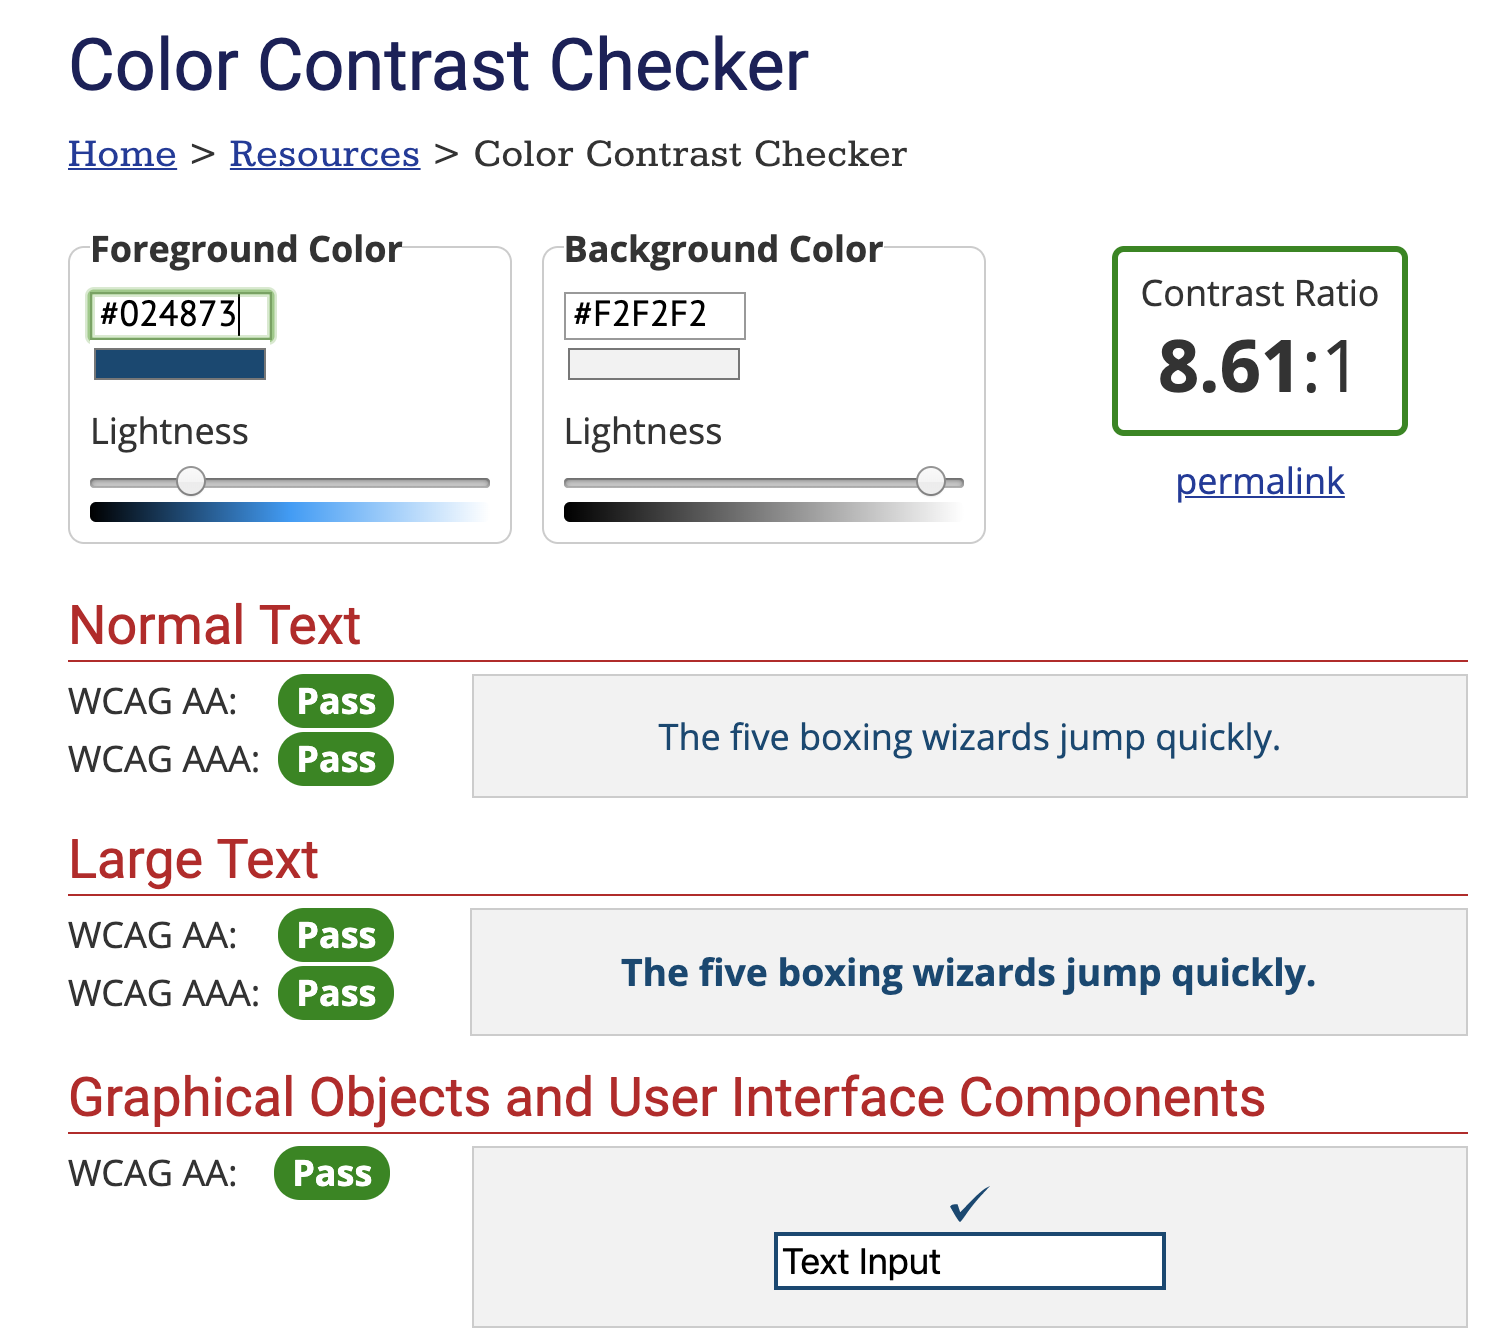Image resolution: width=1500 pixels, height=1342 pixels.
Task: Open the Home page link
Action: tap(121, 154)
